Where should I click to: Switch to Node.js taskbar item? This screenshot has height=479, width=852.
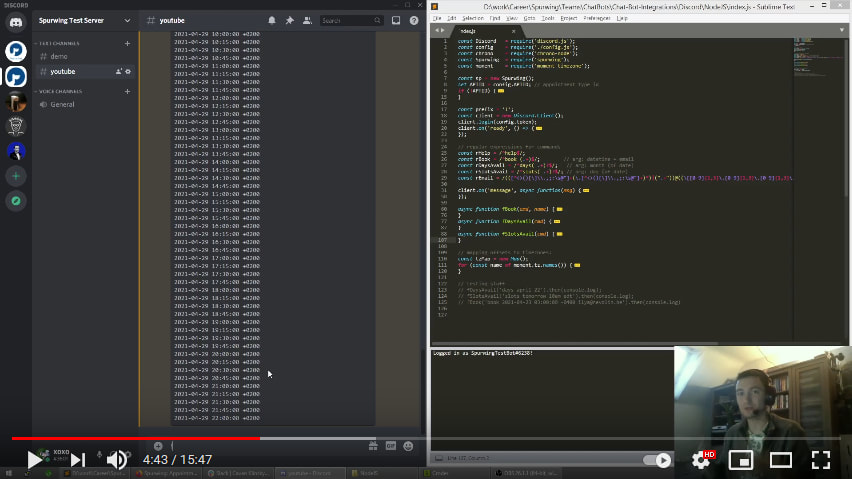coord(383,474)
